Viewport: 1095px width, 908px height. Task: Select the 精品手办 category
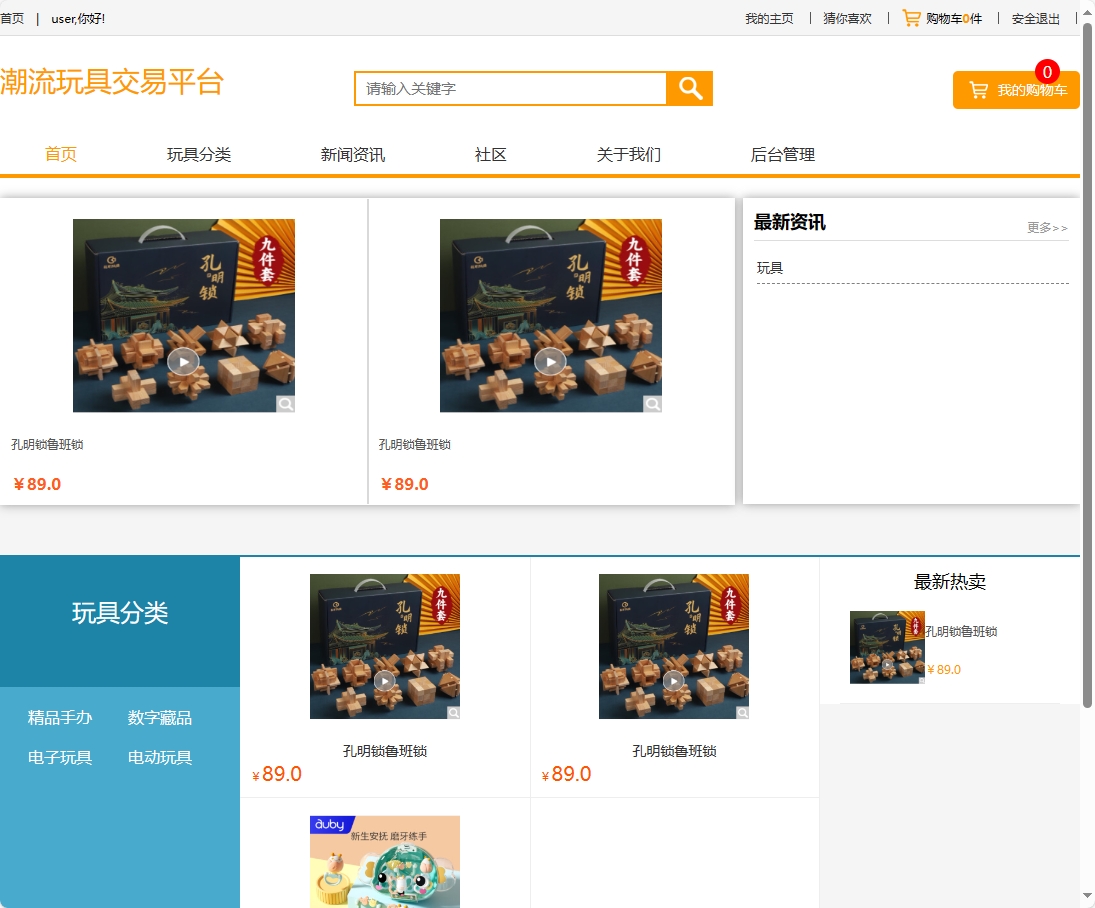tap(60, 717)
